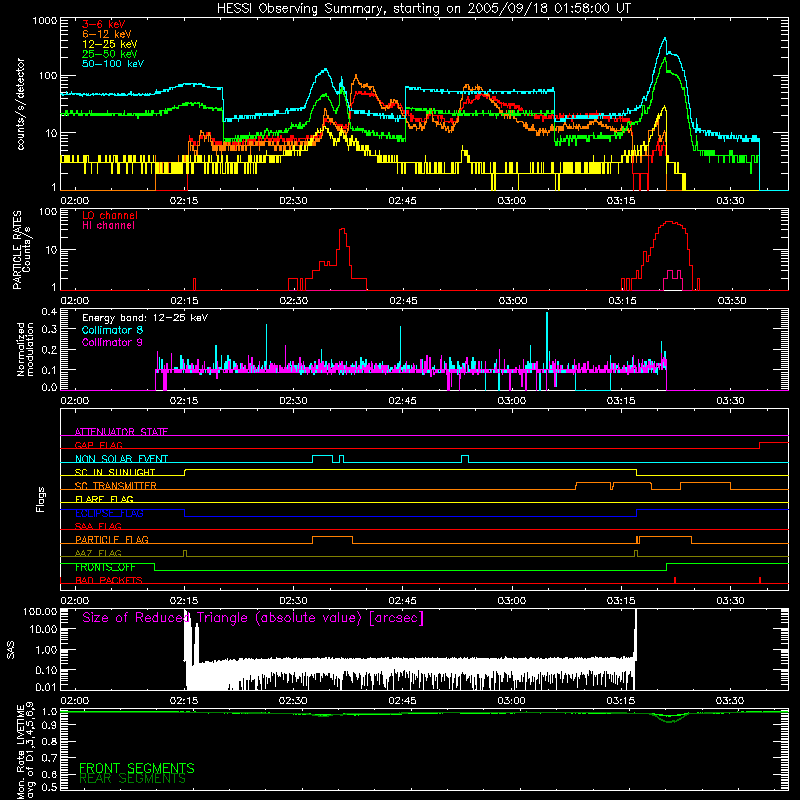Image resolution: width=800 pixels, height=800 pixels.
Task: Click the ATTENUATOR STATE flag label
Action: [121, 432]
